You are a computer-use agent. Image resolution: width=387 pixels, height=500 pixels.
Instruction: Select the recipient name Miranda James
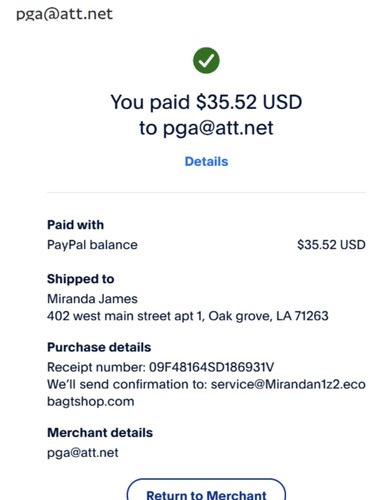(x=92, y=299)
